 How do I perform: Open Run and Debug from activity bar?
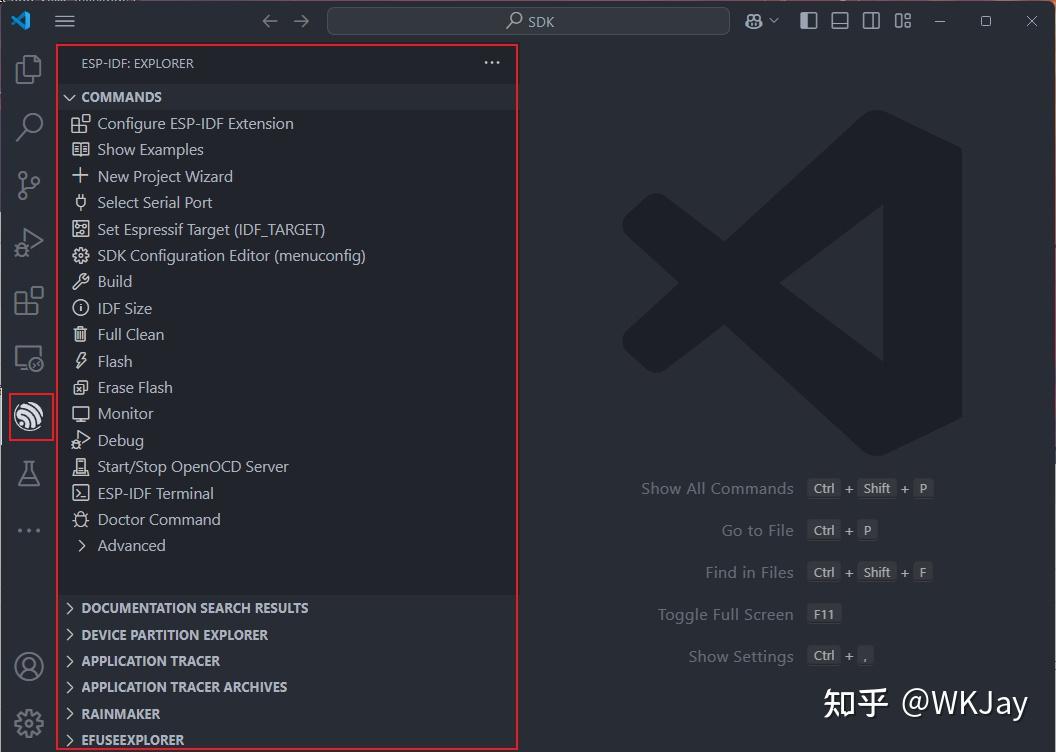[x=29, y=241]
